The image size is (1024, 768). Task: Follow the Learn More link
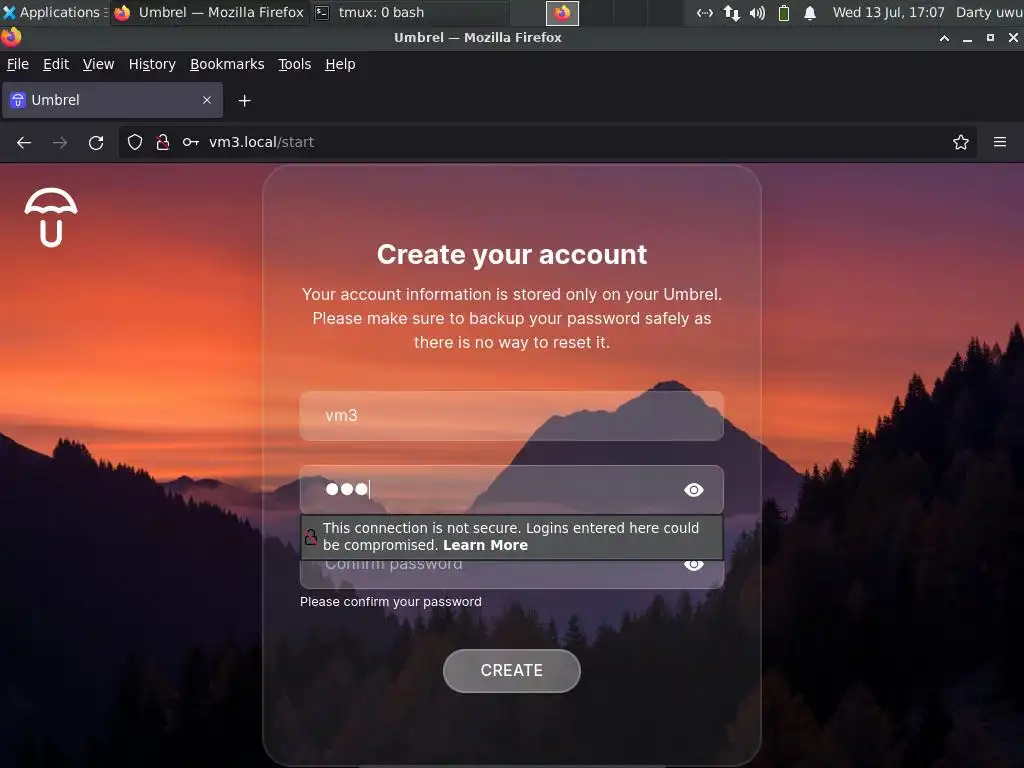(x=485, y=545)
